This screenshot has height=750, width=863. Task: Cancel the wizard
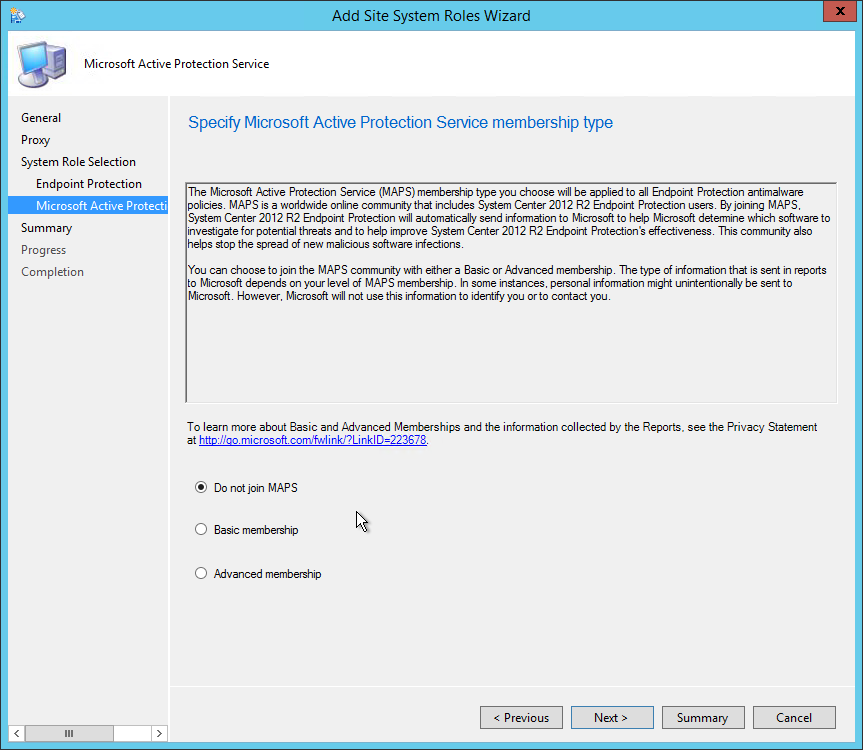[x=794, y=718]
